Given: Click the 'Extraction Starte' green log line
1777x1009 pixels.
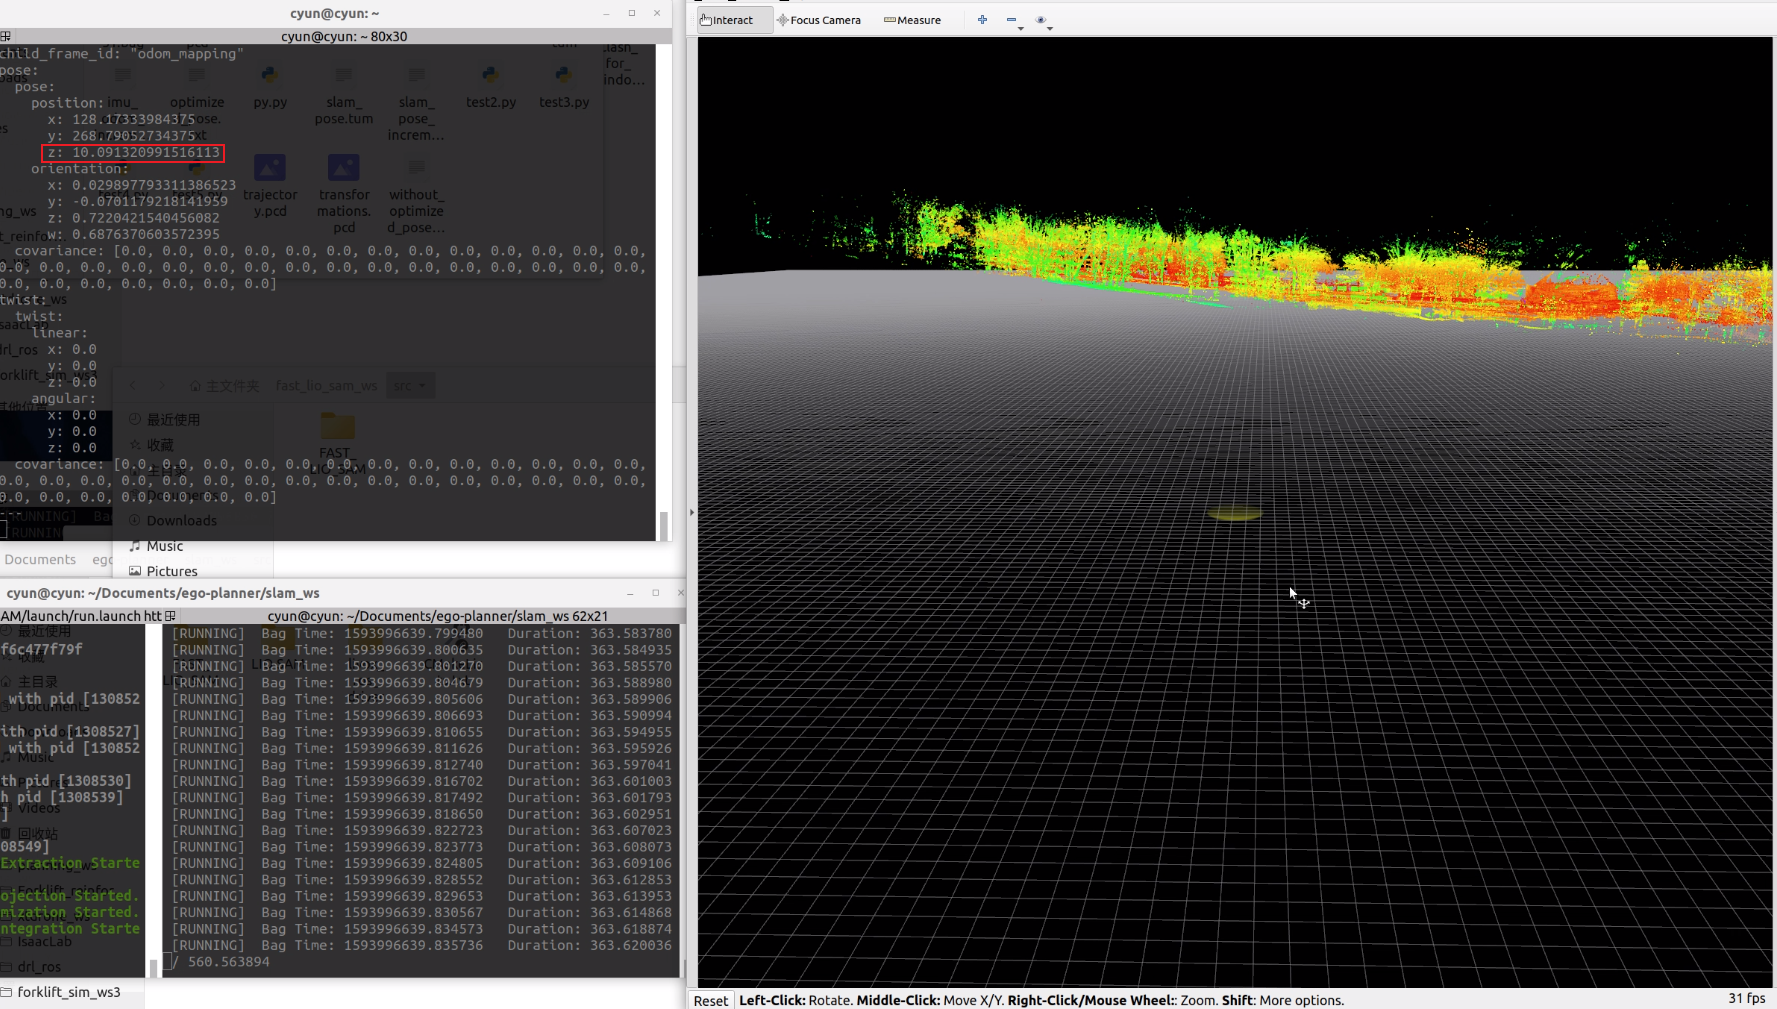Looking at the screenshot, I should [x=70, y=863].
